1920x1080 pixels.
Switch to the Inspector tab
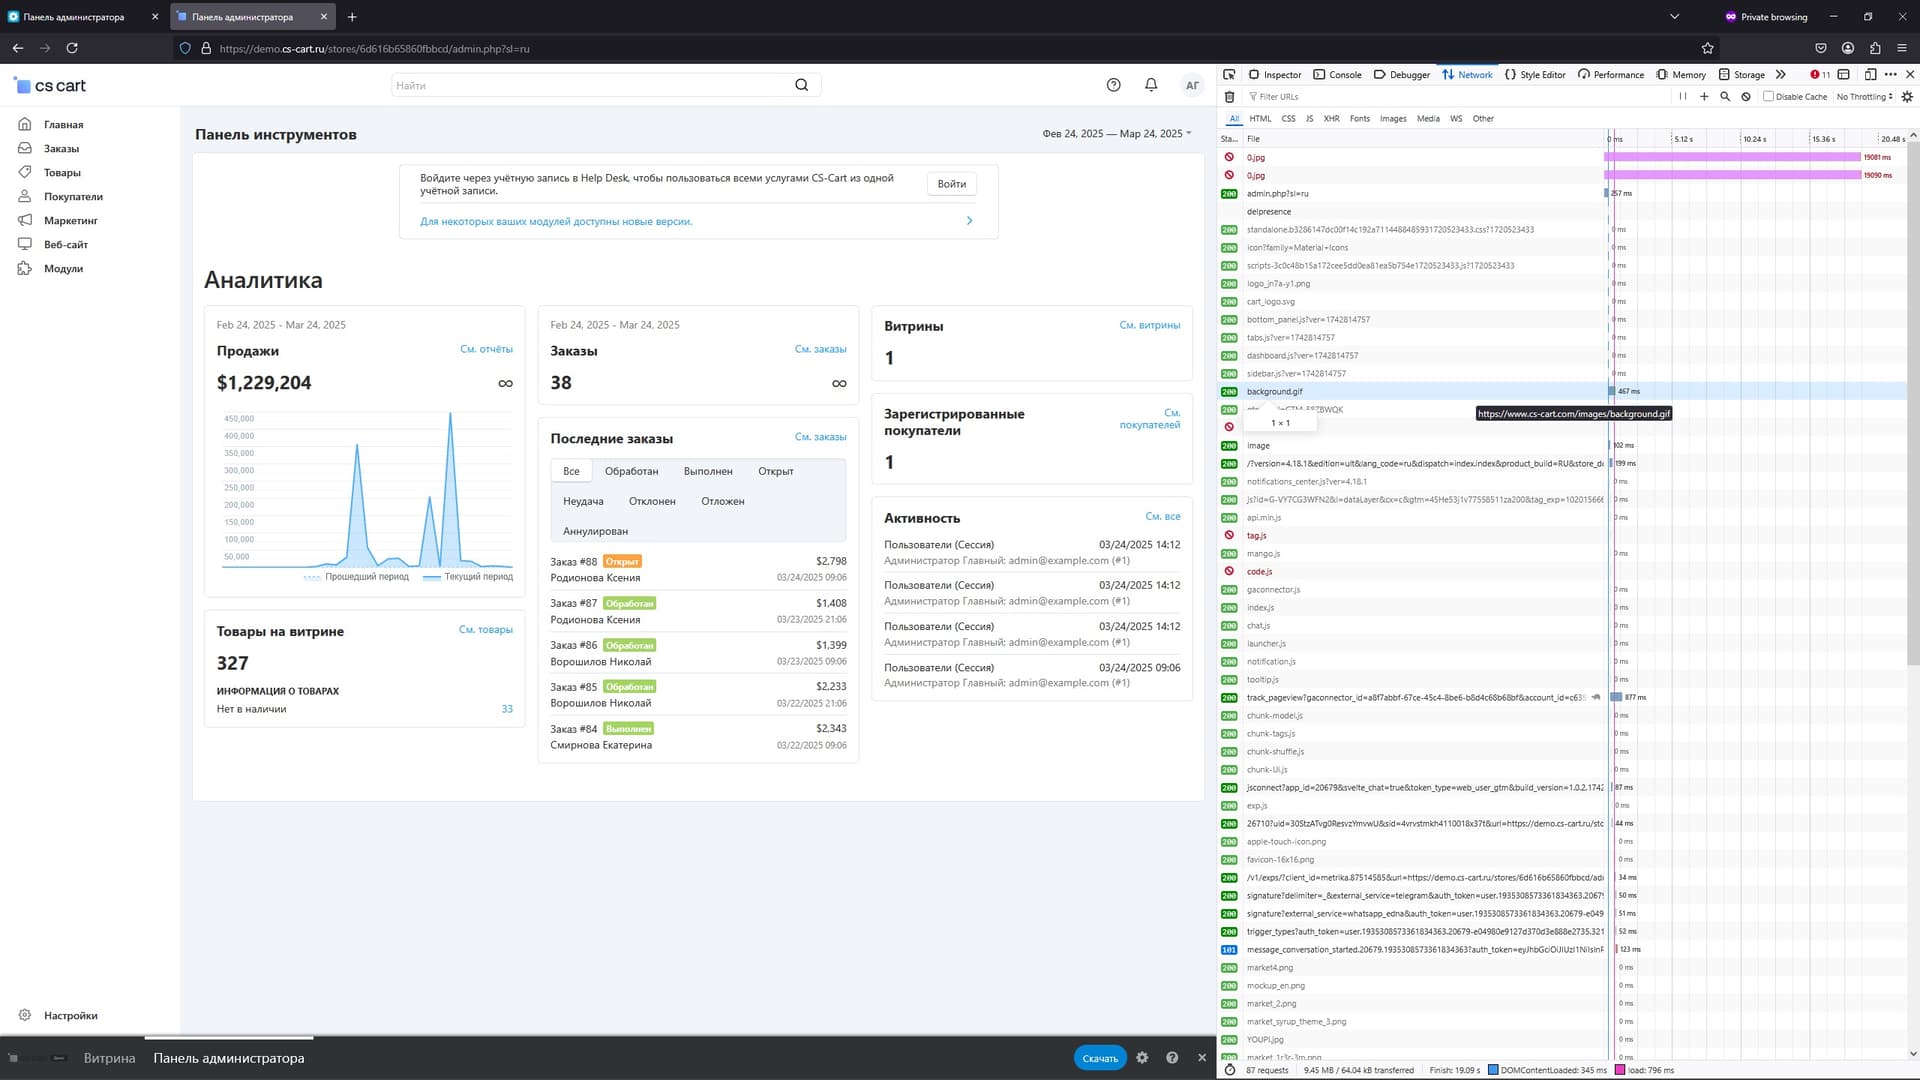1274,75
